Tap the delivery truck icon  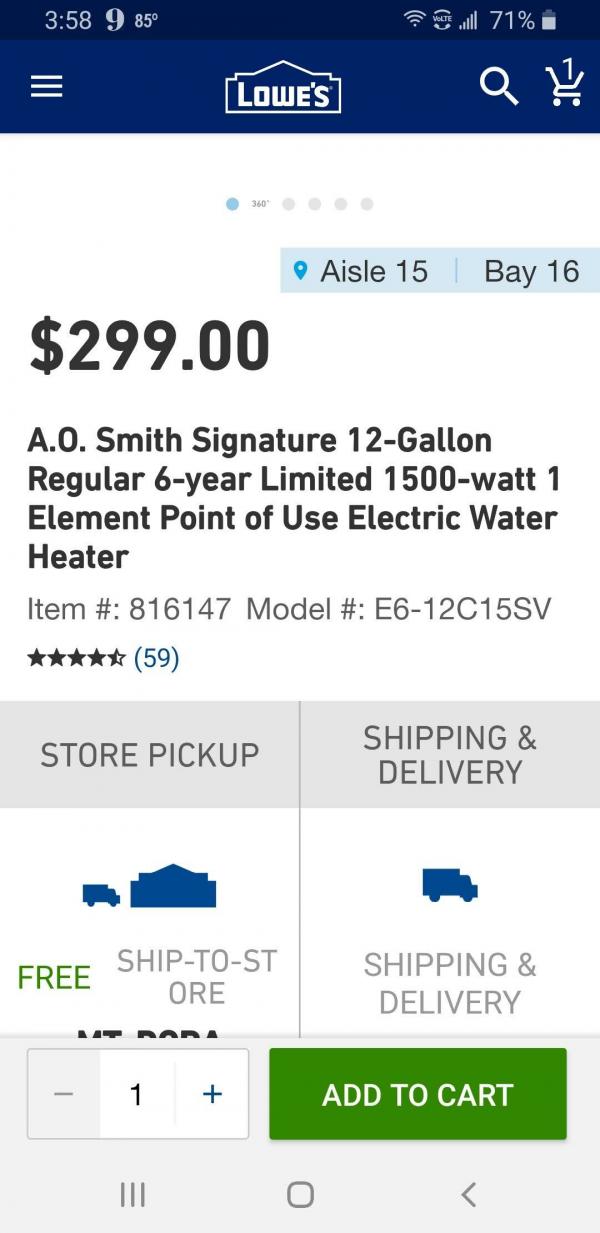pyautogui.click(x=450, y=884)
